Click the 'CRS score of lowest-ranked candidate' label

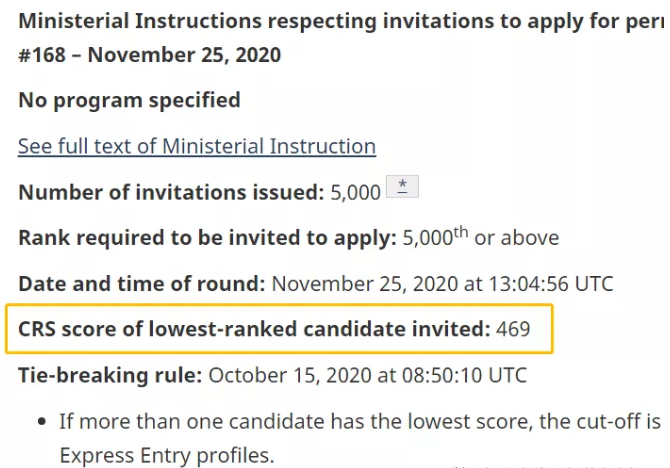tap(254, 329)
